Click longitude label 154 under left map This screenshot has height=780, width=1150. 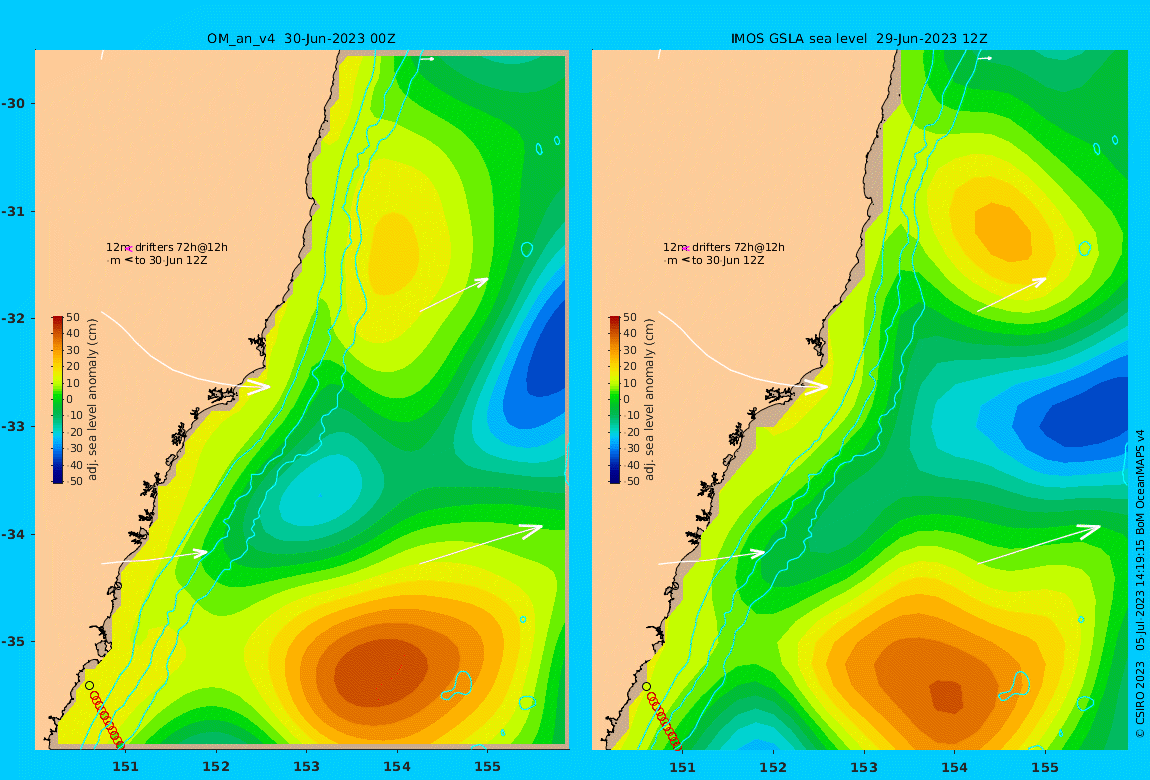(x=397, y=767)
